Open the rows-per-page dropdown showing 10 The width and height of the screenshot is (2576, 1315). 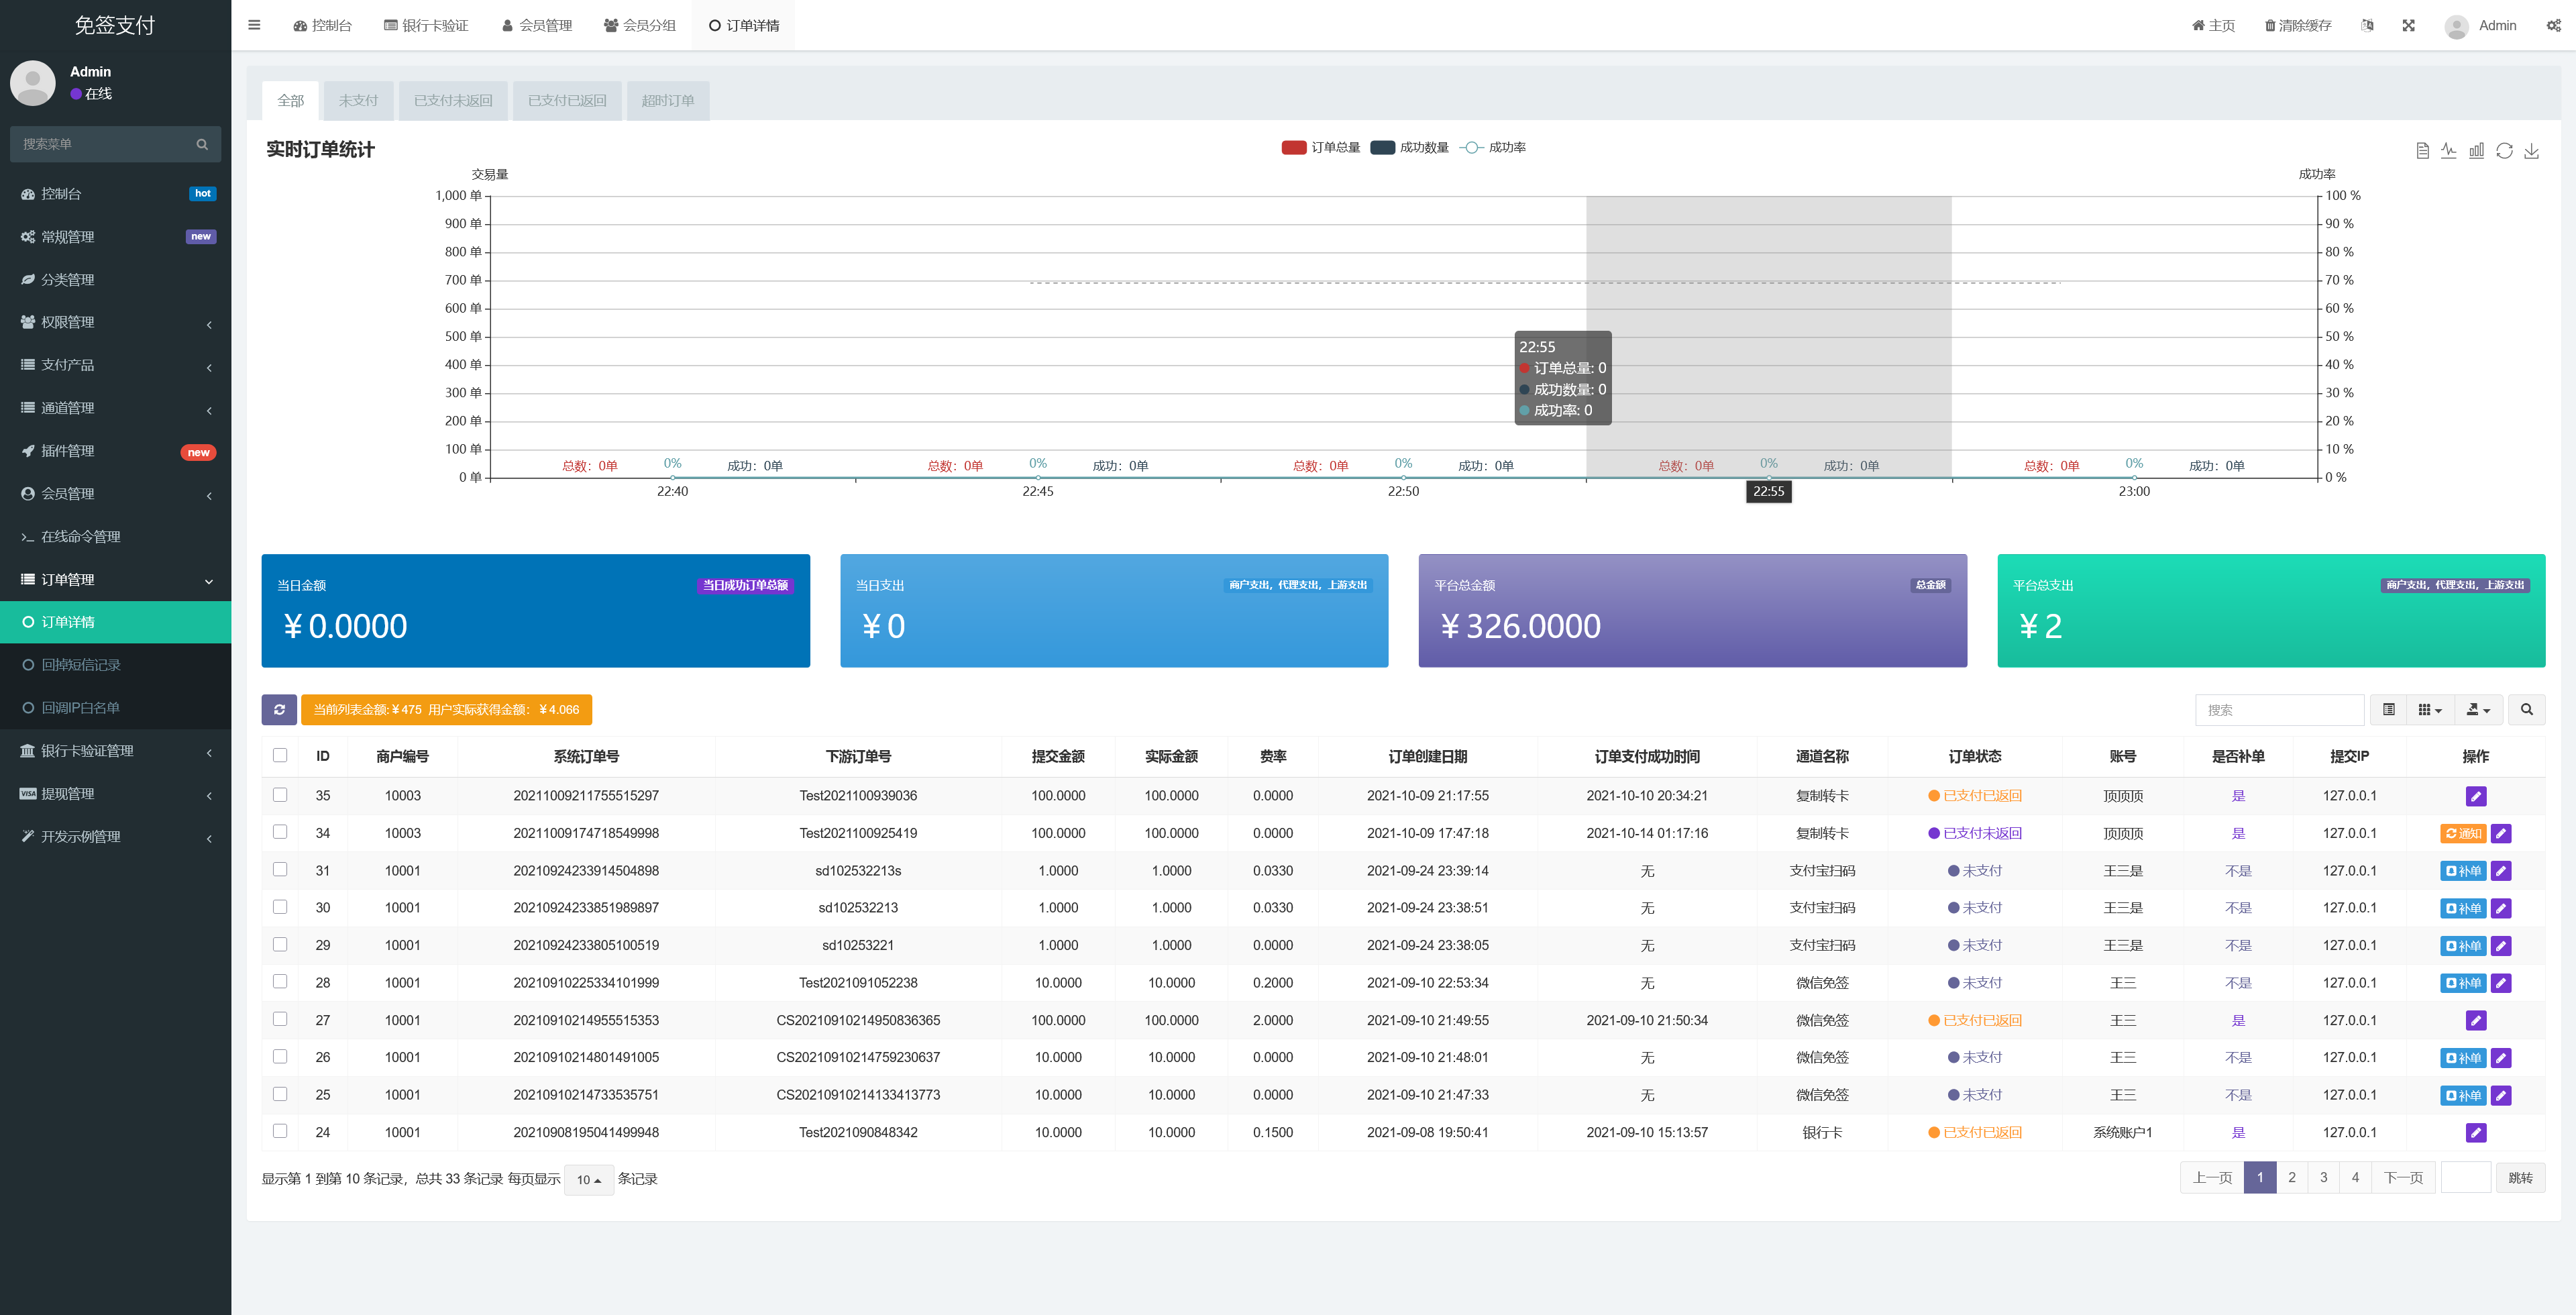tap(588, 1179)
